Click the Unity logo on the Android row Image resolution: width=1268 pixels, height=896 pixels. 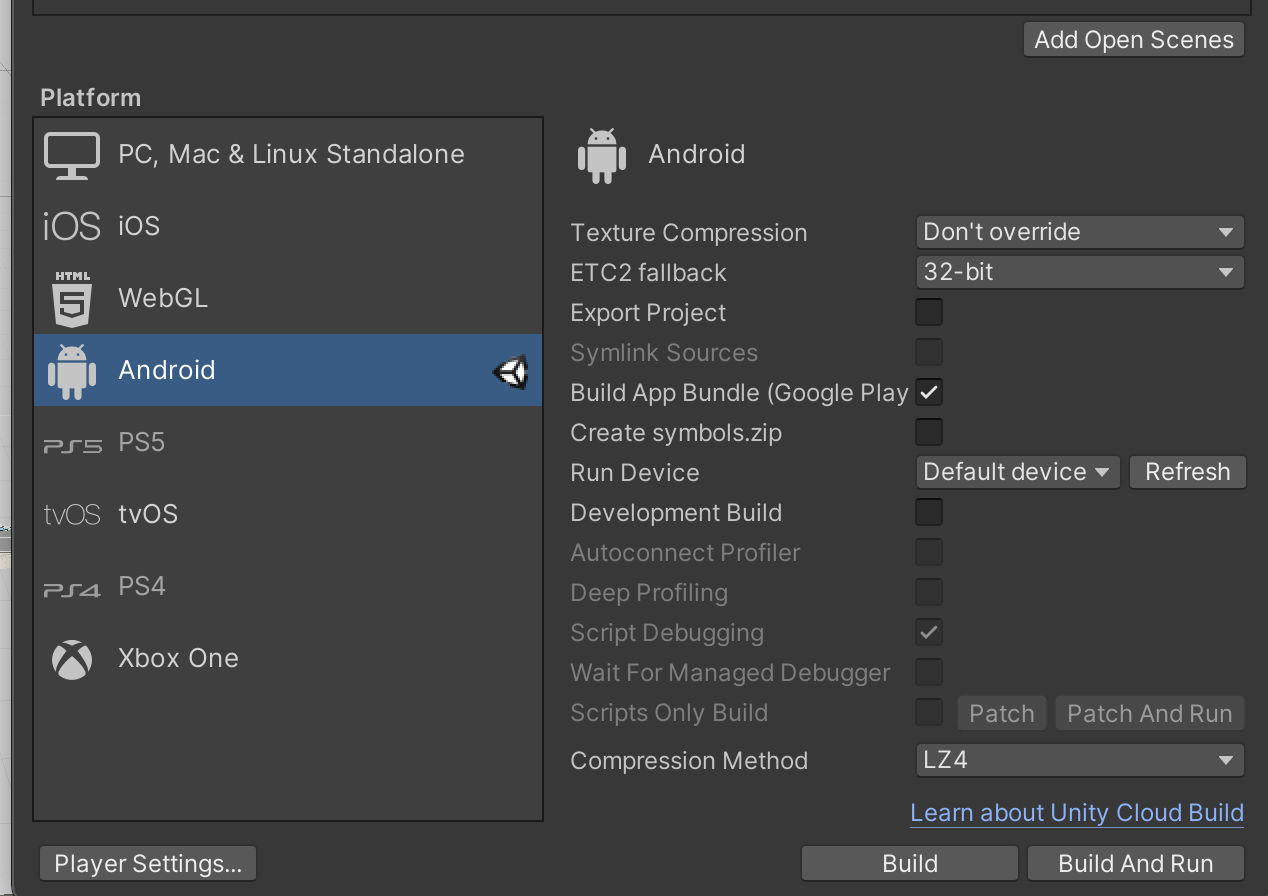(510, 372)
